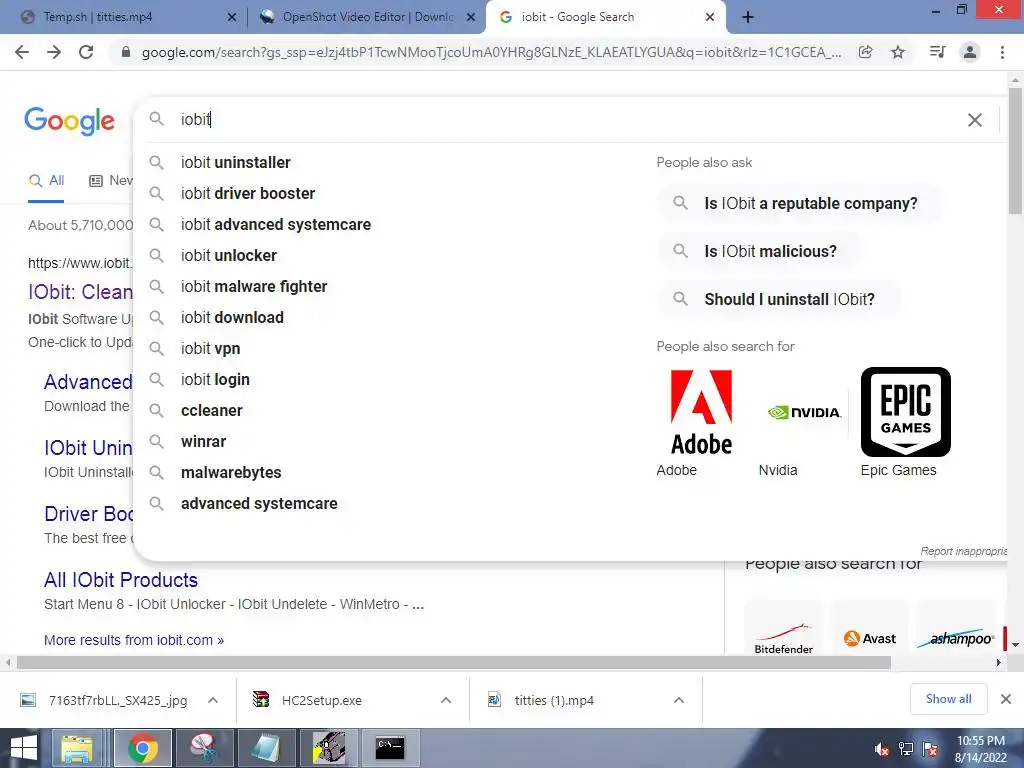Click More results from iobit.com
1024x768 pixels.
point(134,640)
